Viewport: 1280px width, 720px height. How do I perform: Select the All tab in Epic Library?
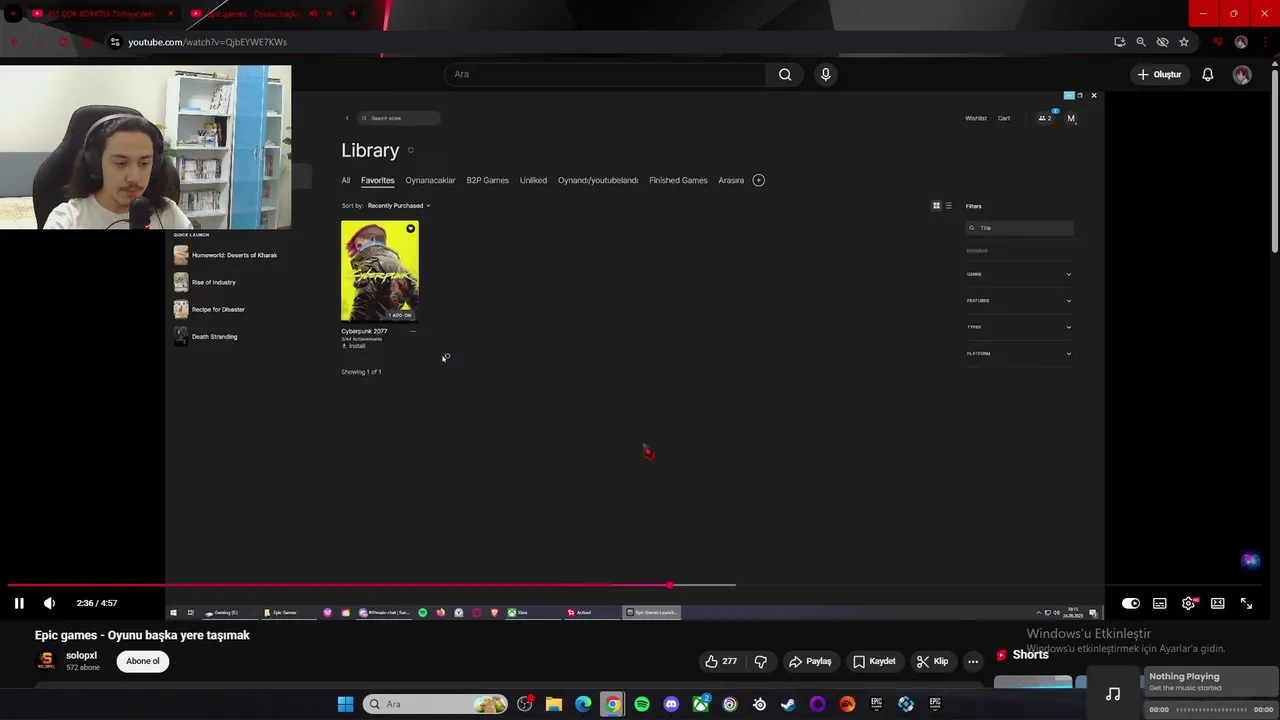click(x=346, y=180)
